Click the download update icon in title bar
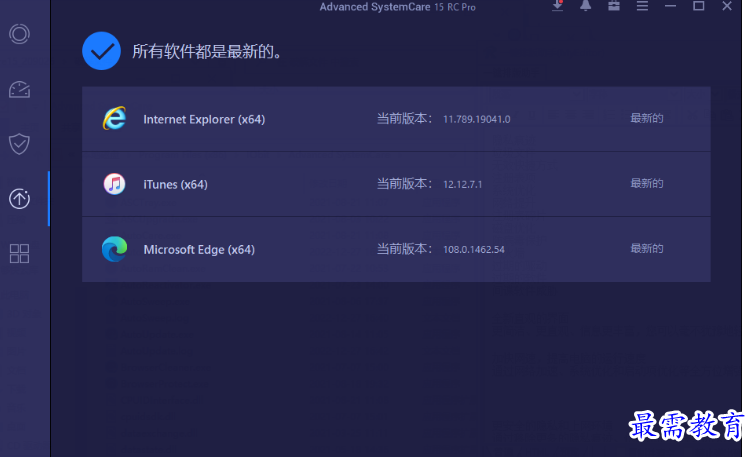The image size is (753, 457). pyautogui.click(x=558, y=6)
